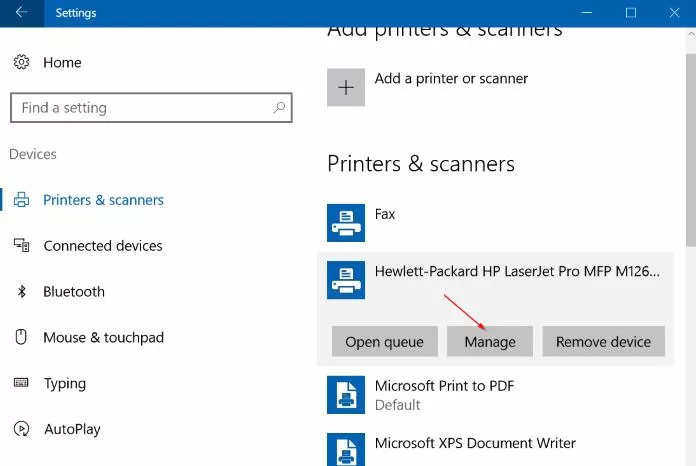696x466 pixels.
Task: Click the Add a printer or scanner text
Action: click(451, 79)
